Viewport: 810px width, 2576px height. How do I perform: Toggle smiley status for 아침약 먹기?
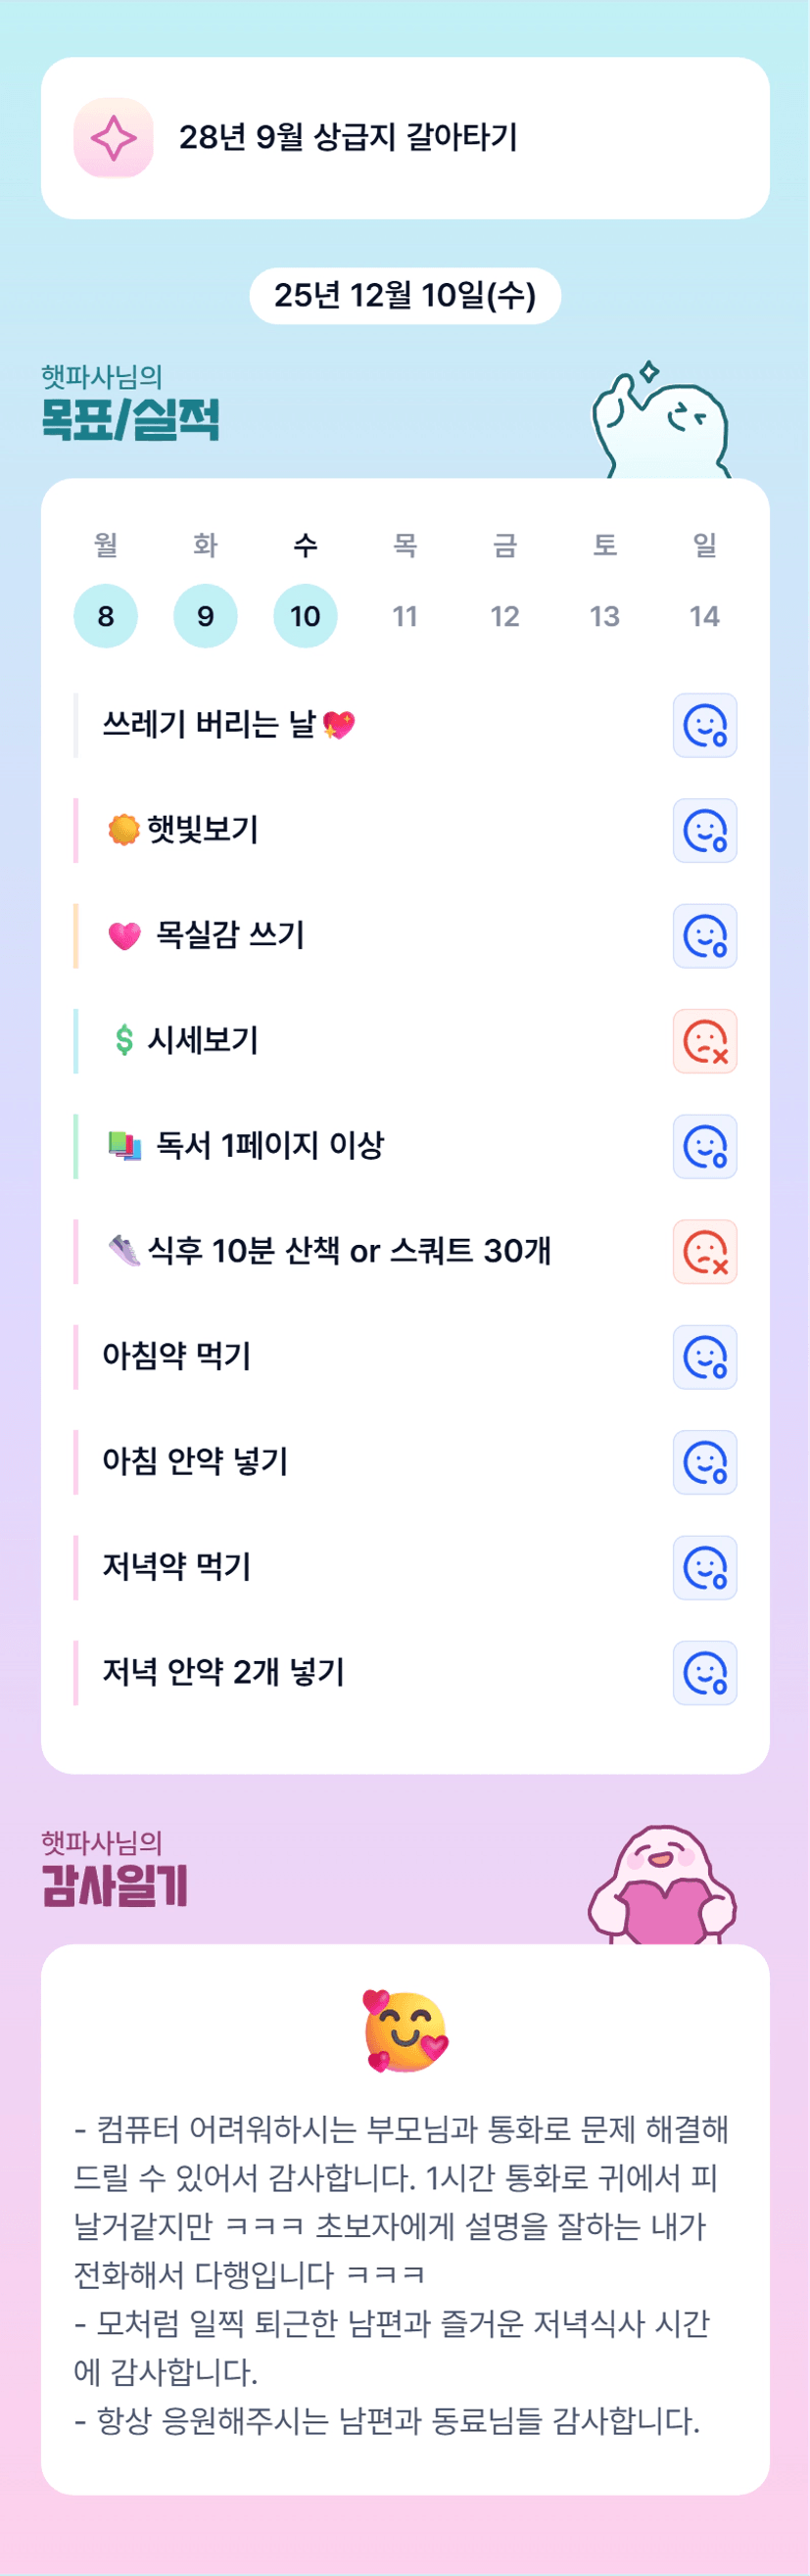pos(705,1357)
